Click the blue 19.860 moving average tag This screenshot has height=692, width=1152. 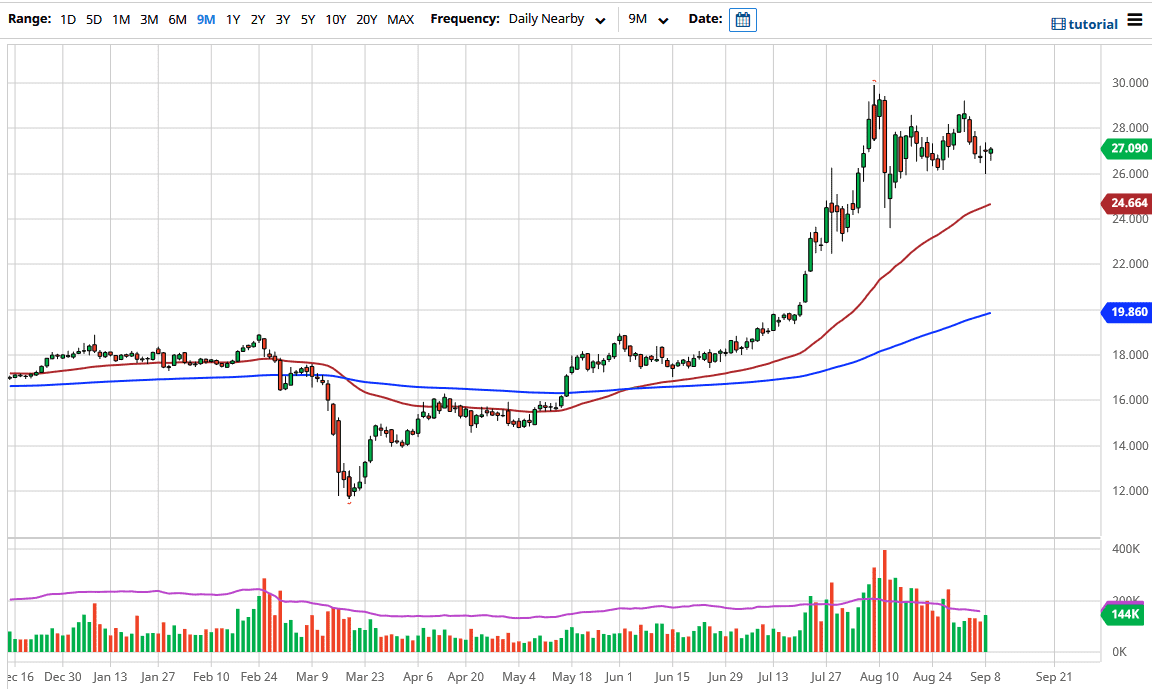[x=1126, y=313]
